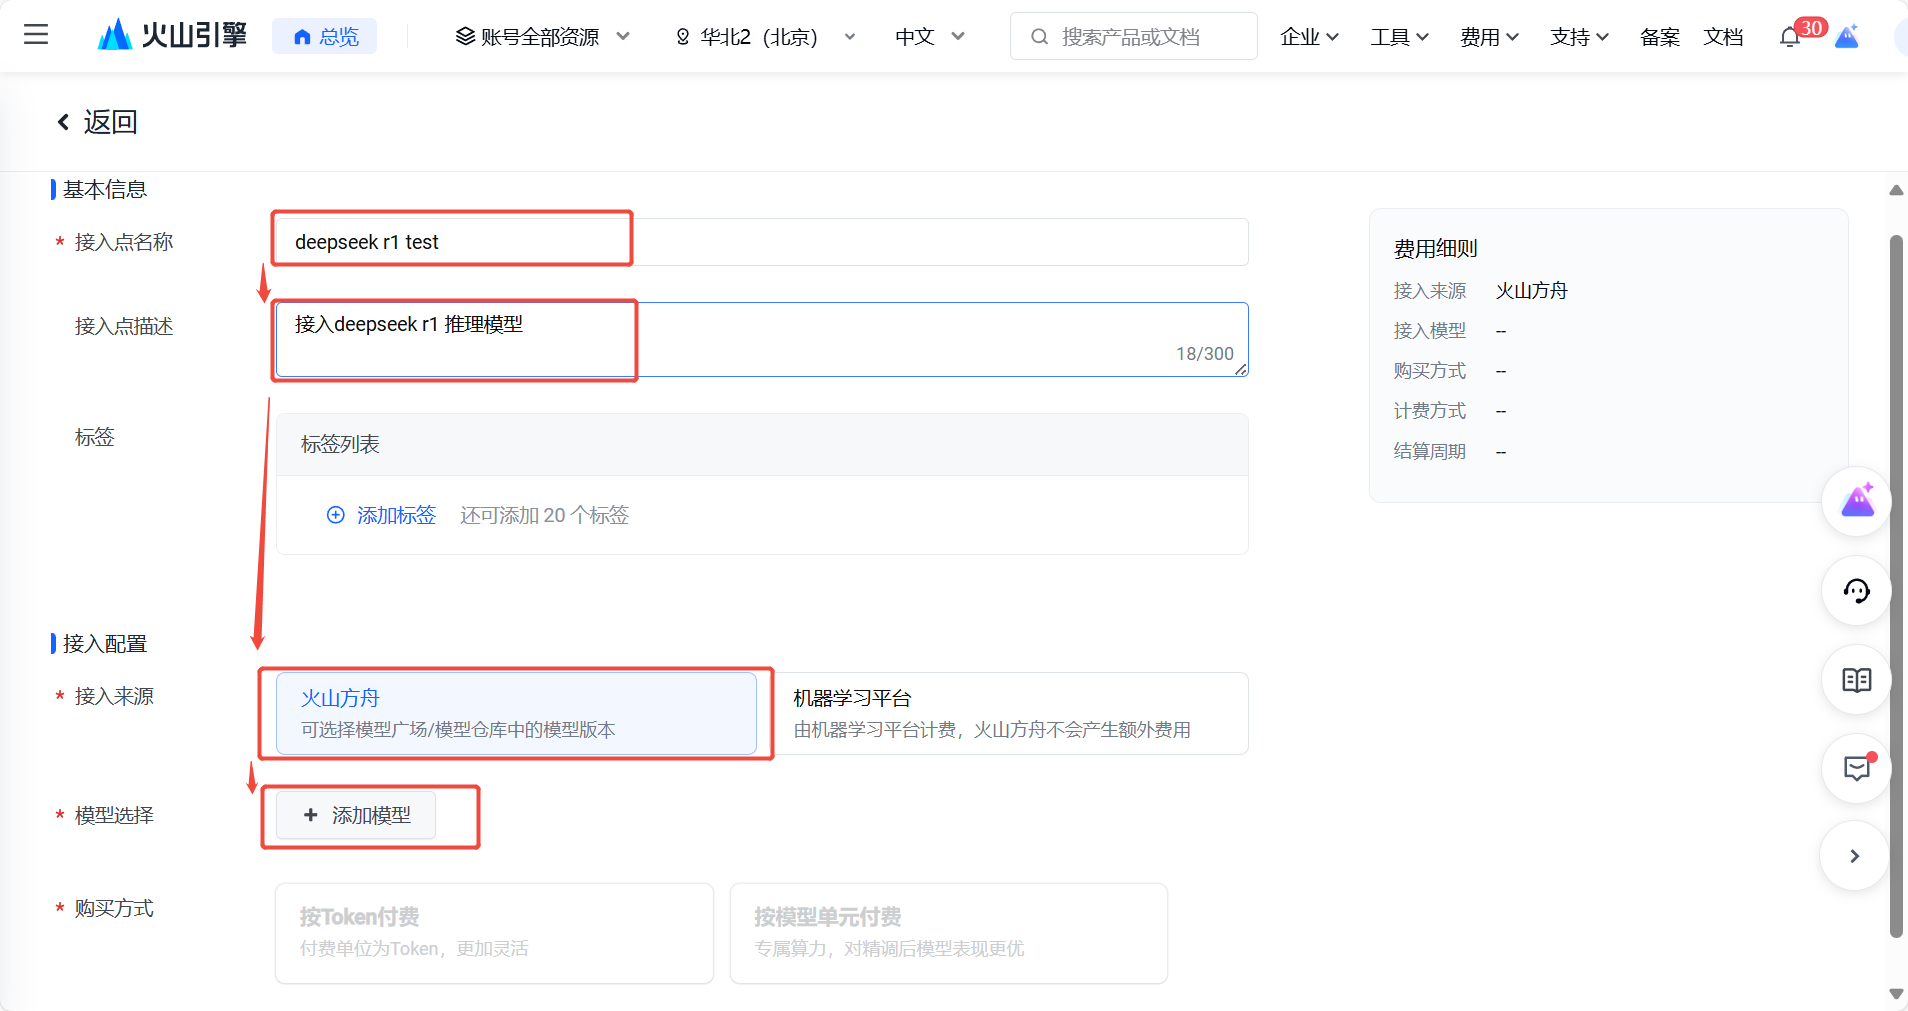Edit the 接入点描述 text area

pos(762,339)
